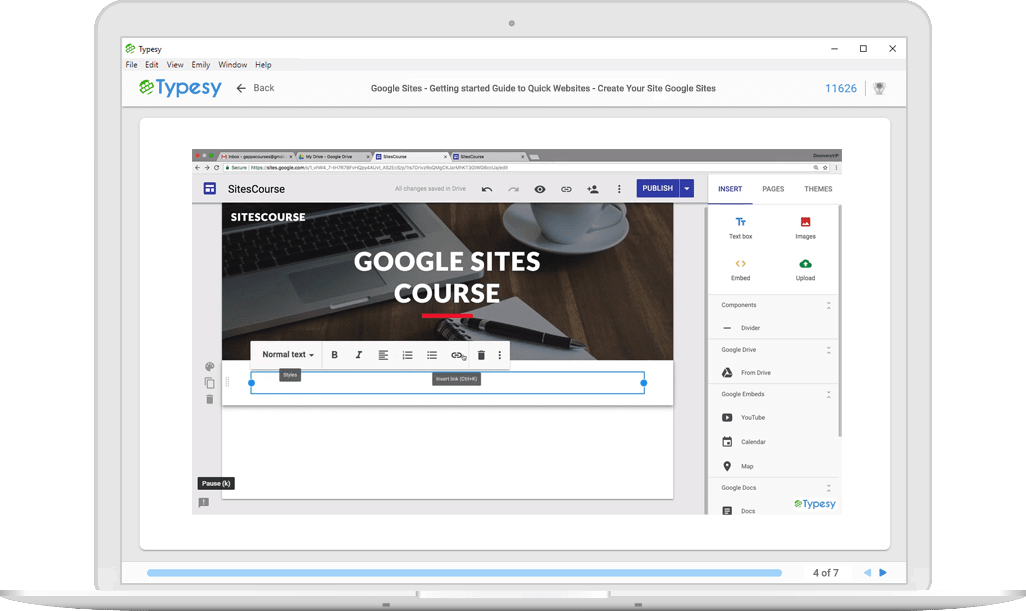This screenshot has height=611, width=1026.
Task: Click the undo arrow in Sites toolbar
Action: coord(487,189)
